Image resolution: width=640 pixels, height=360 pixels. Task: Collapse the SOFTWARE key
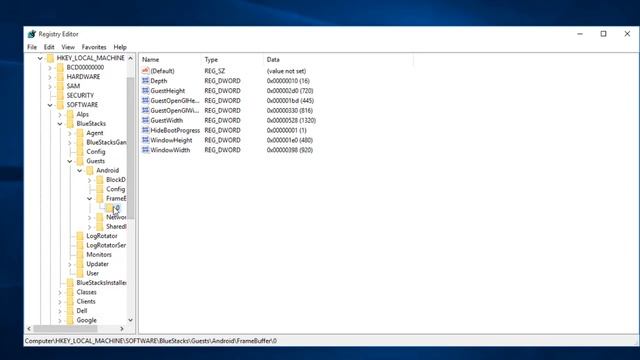click(x=50, y=105)
